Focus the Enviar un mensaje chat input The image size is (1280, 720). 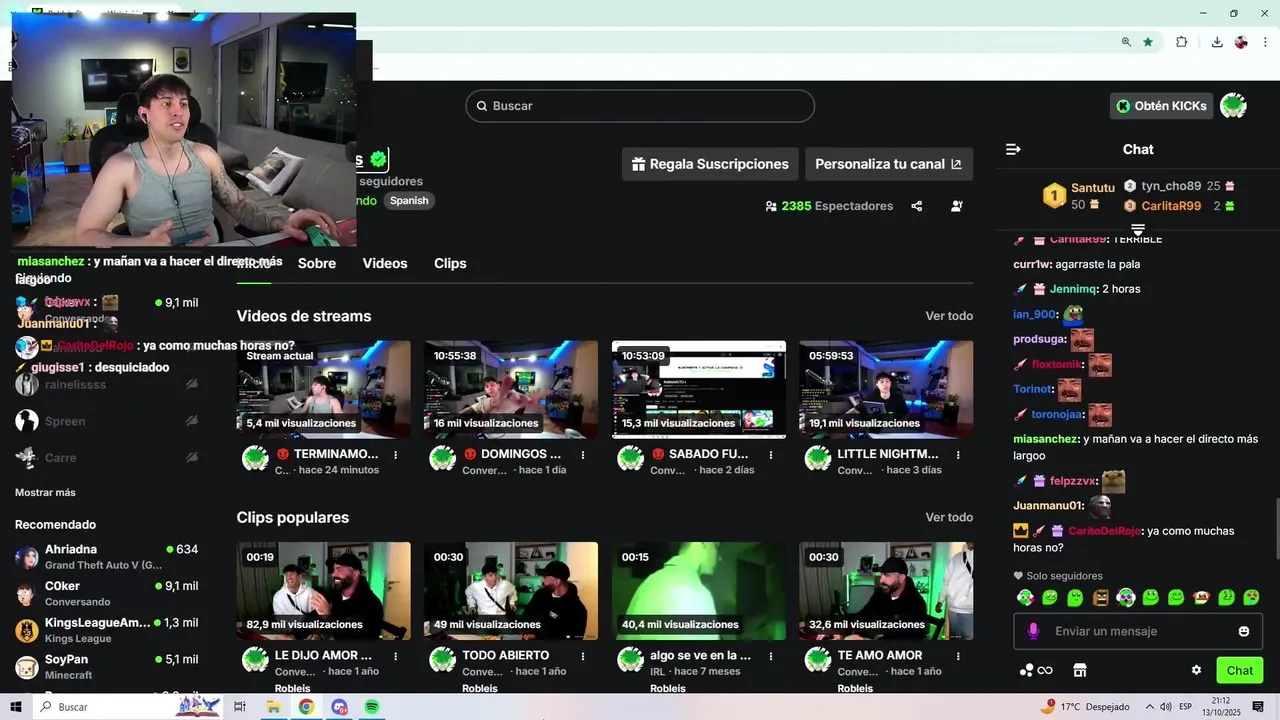(1138, 631)
